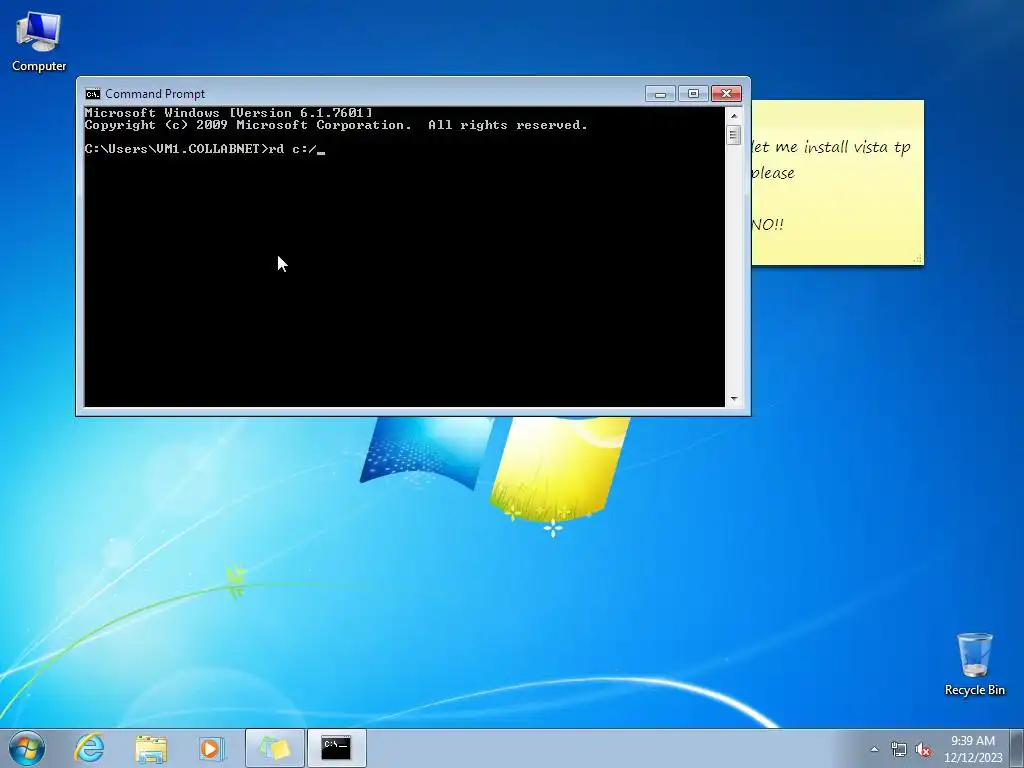Open Windows Explorer folder on taskbar
The width and height of the screenshot is (1024, 768).
coord(151,748)
